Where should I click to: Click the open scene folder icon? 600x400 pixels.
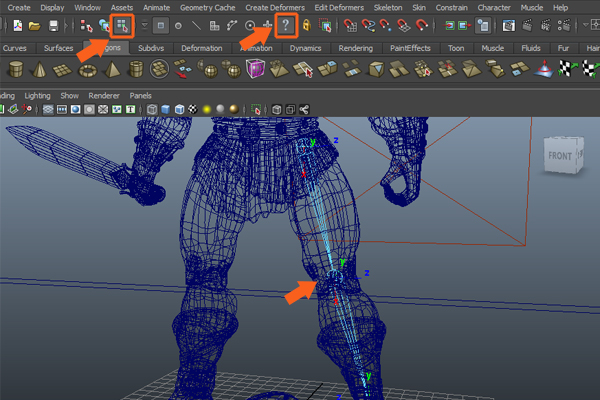coord(35,25)
